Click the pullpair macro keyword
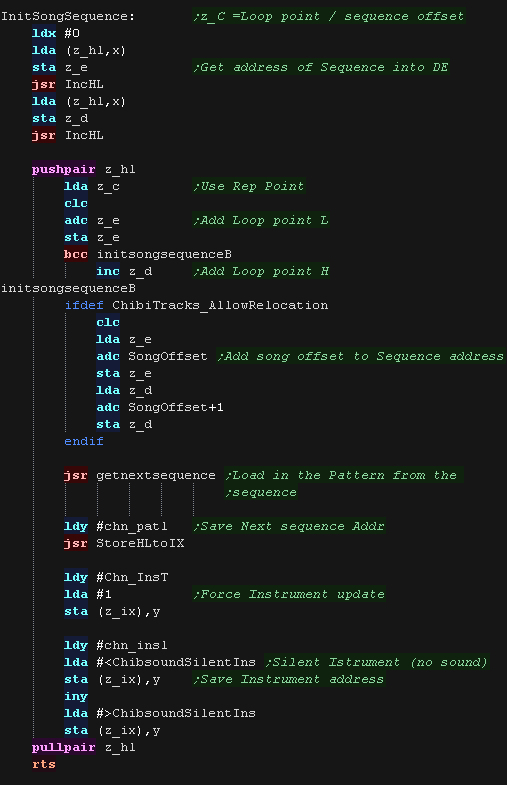Image resolution: width=507 pixels, height=785 pixels. [x=64, y=747]
